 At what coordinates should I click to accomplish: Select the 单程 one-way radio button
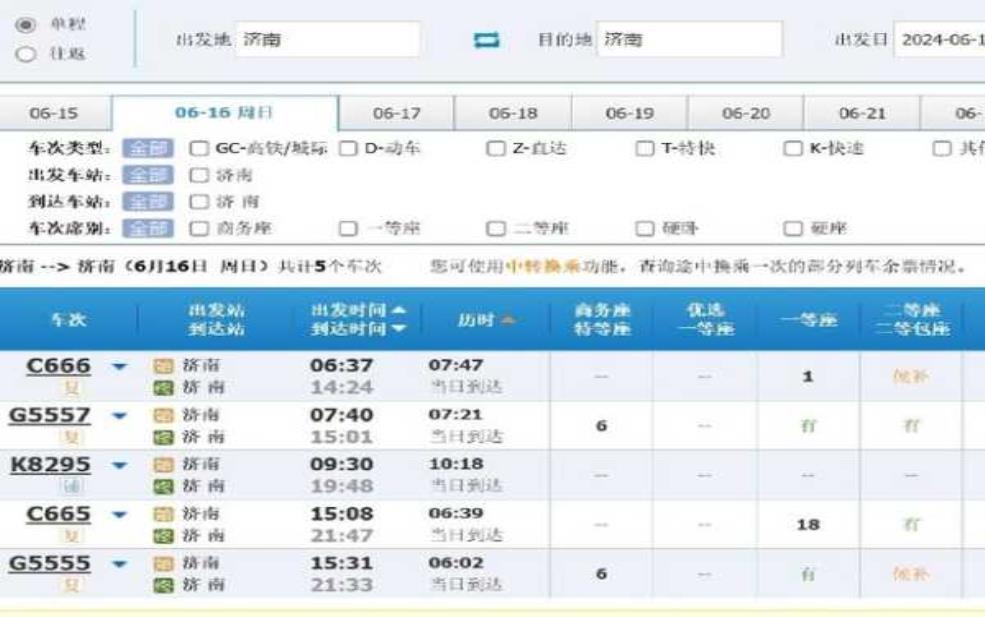pos(26,24)
